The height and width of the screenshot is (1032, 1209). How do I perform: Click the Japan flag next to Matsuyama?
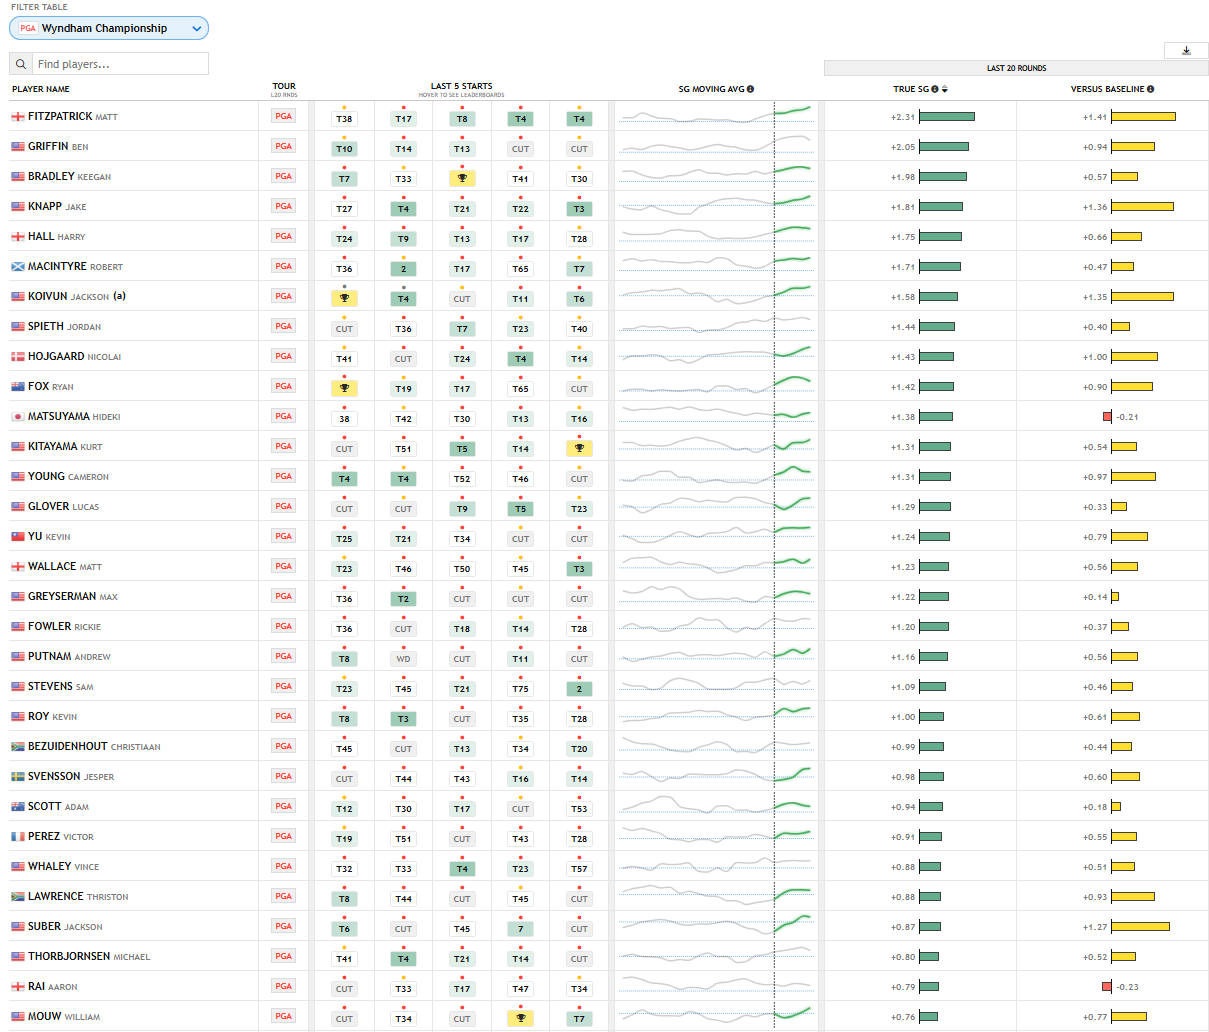coord(18,417)
